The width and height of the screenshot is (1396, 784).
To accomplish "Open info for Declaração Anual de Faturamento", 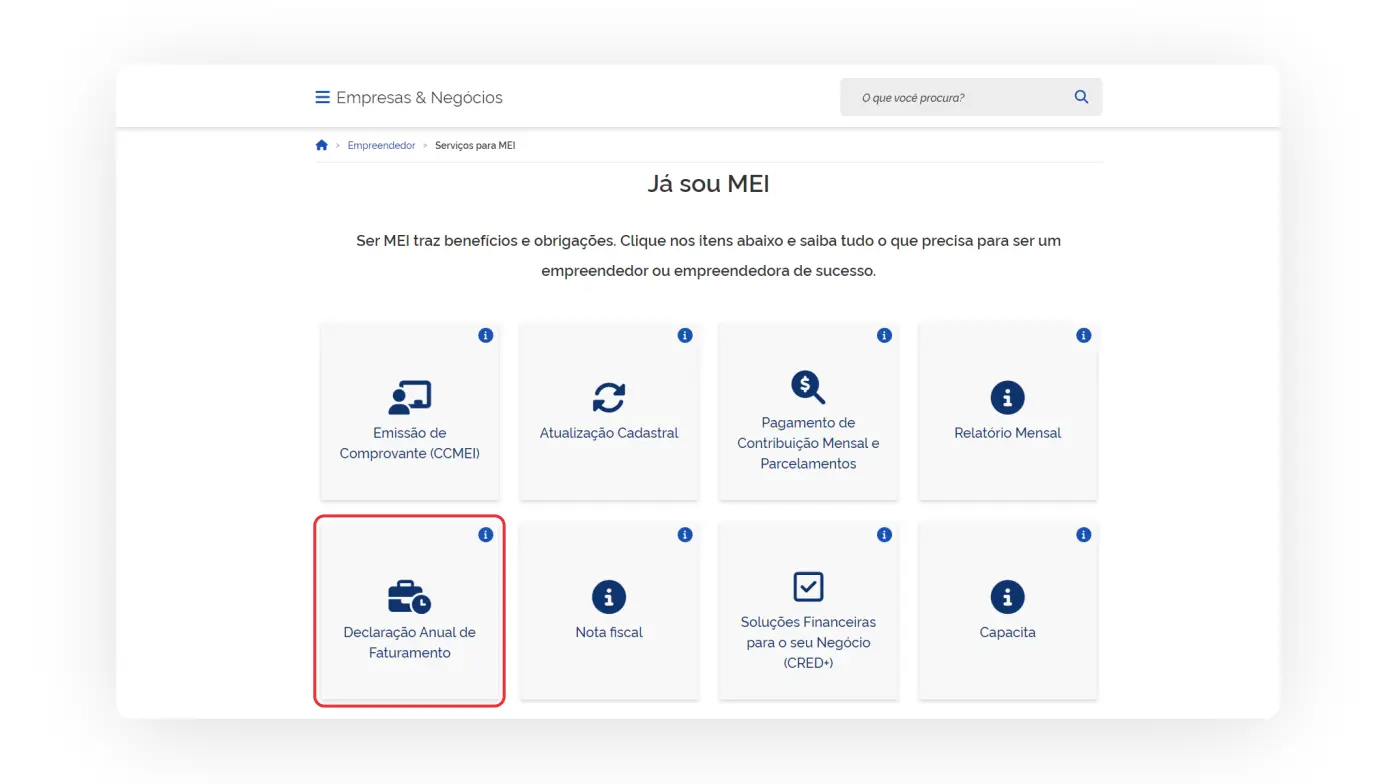I will 485,534.
